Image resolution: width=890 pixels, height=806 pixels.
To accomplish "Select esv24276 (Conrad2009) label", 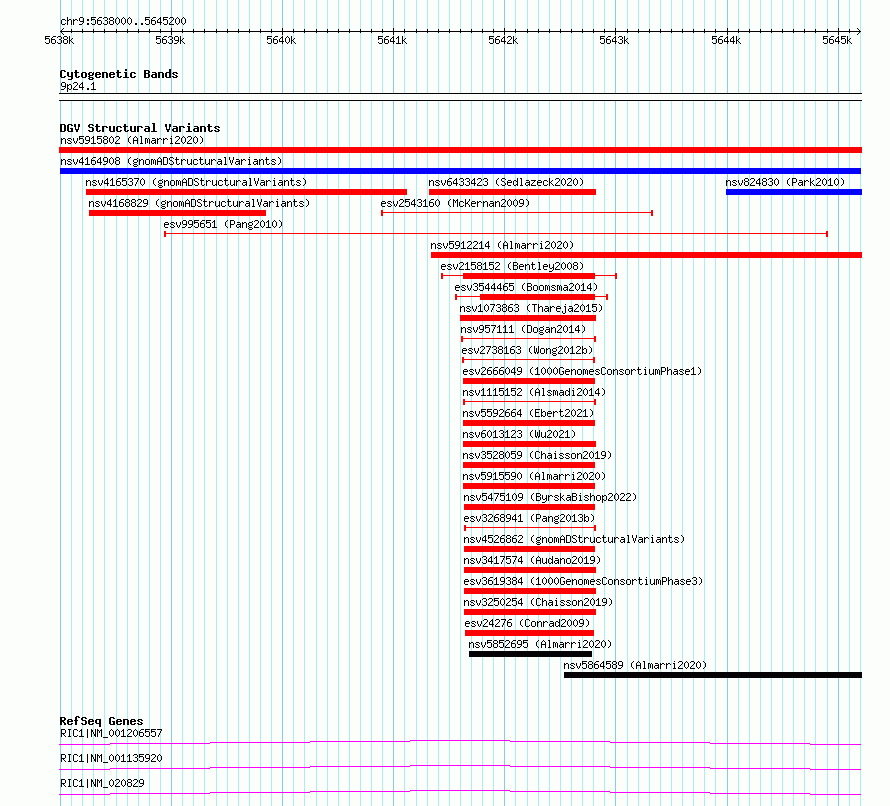I will (527, 623).
